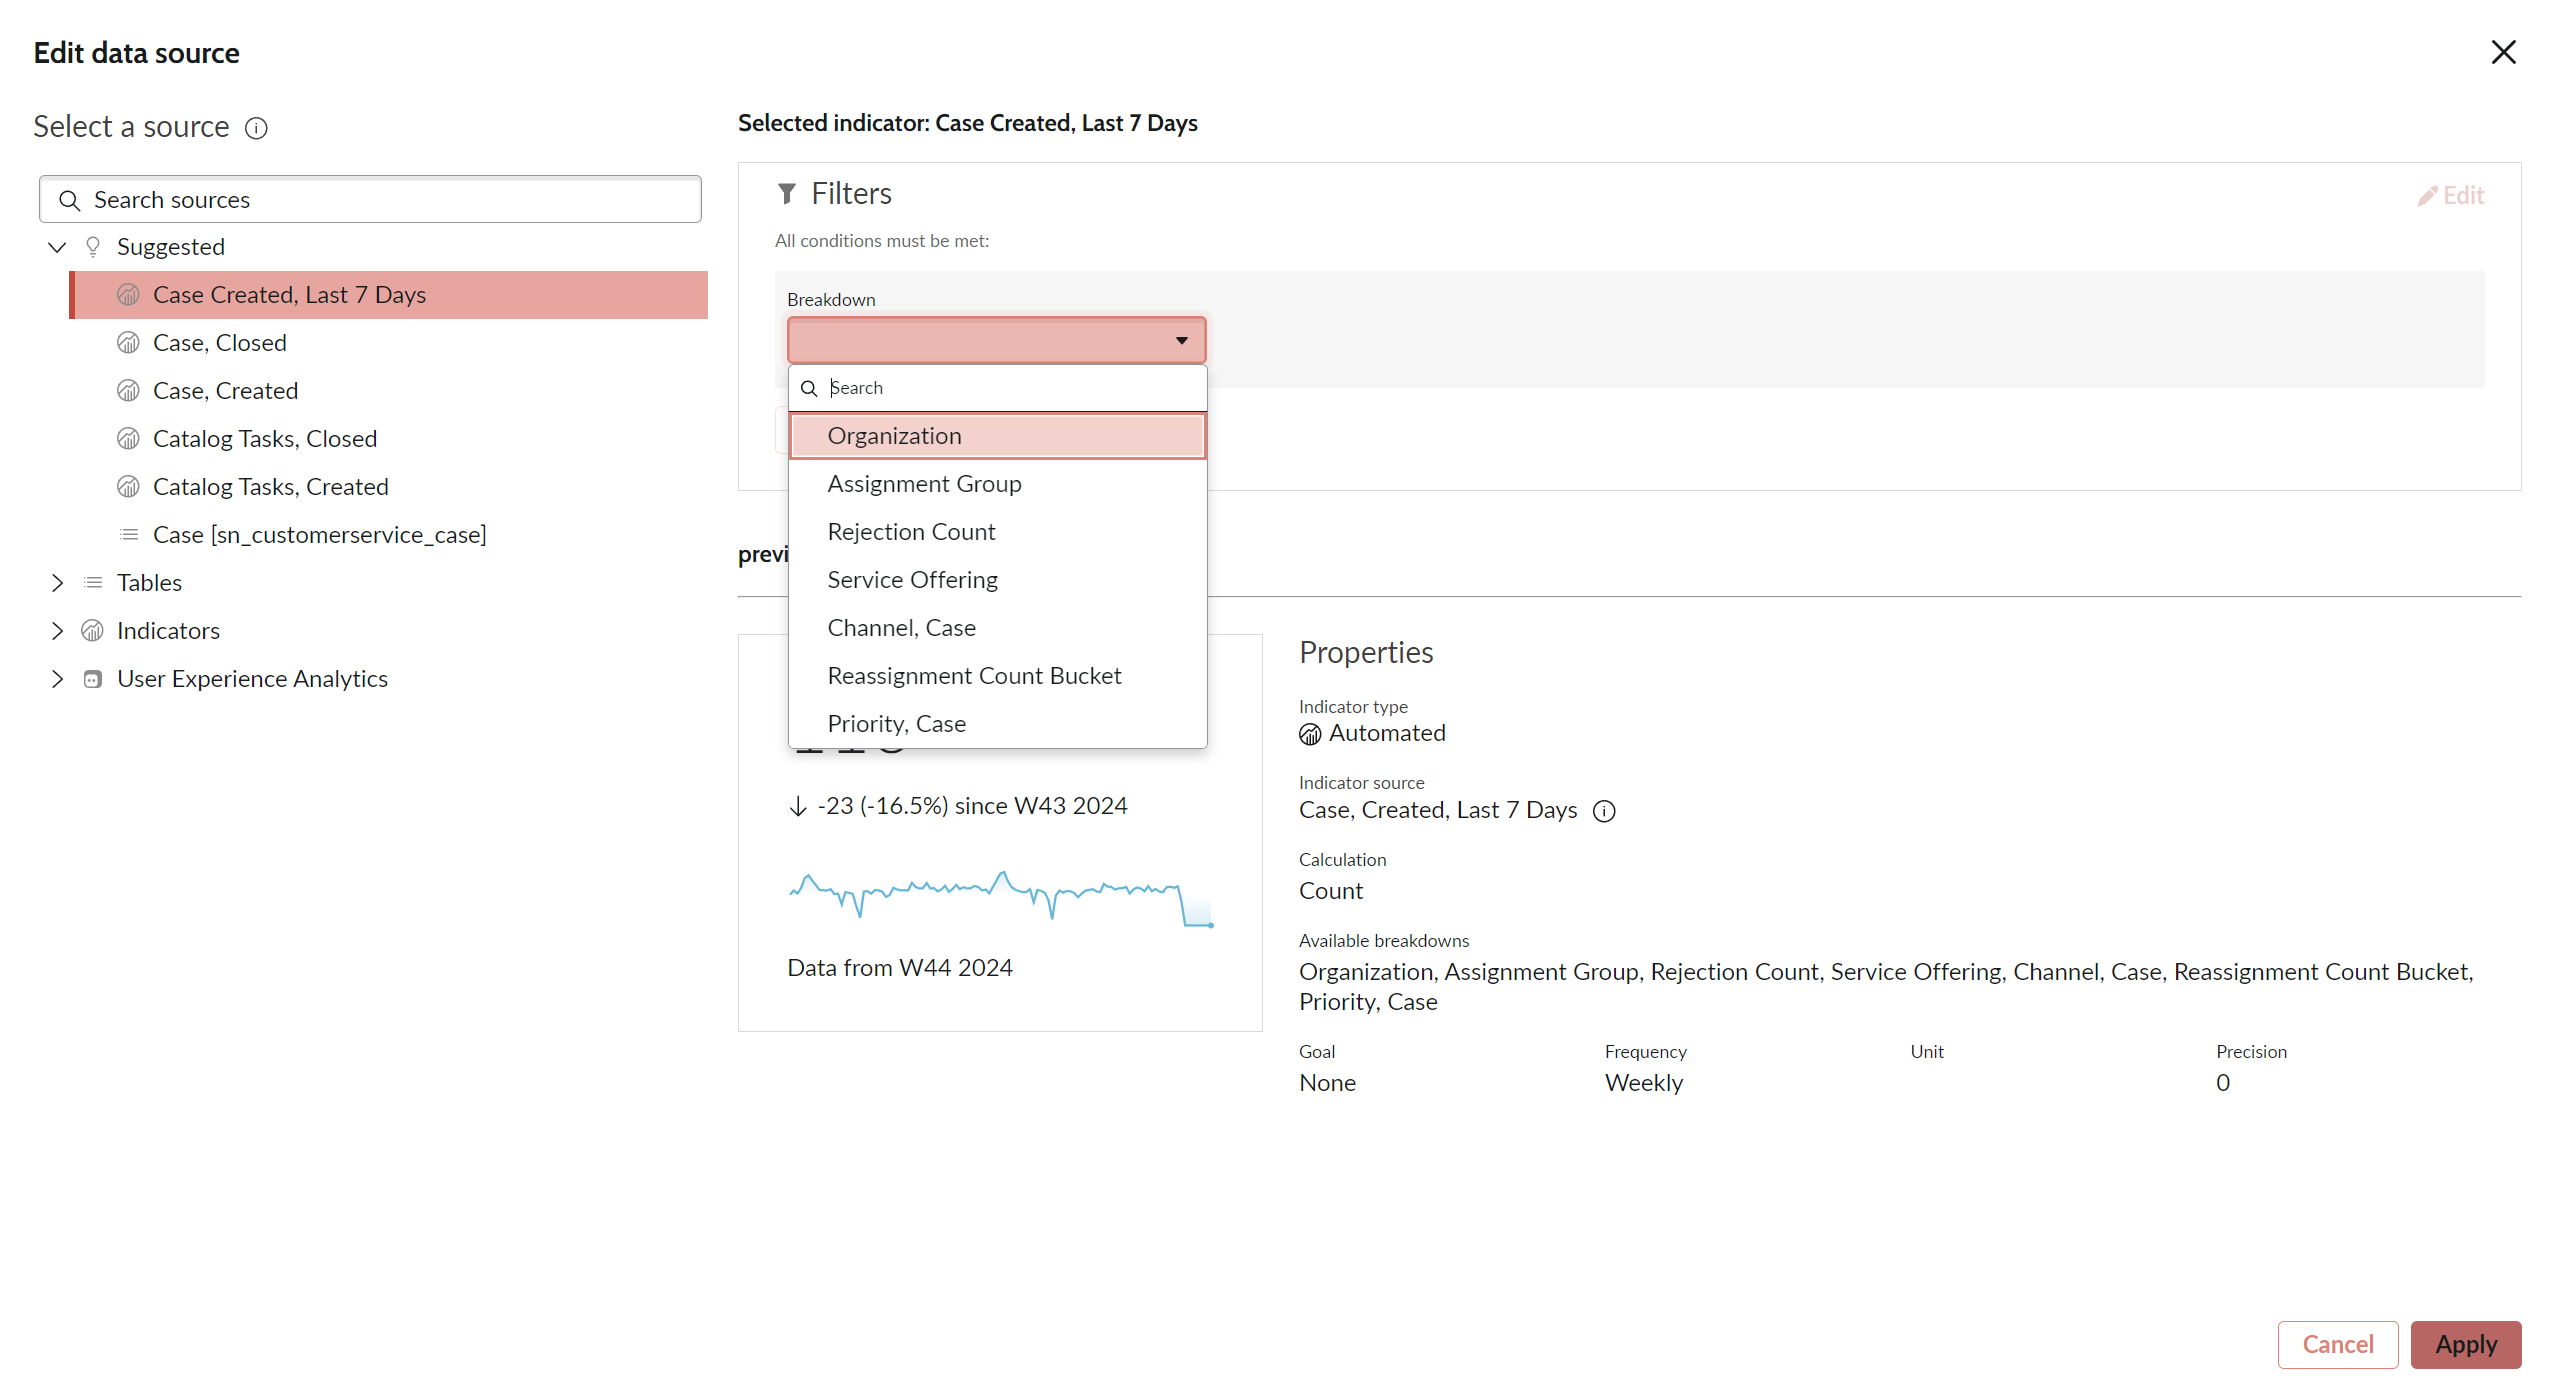This screenshot has width=2556, height=1398.
Task: Expand the Indicators section
Action: pos(57,631)
